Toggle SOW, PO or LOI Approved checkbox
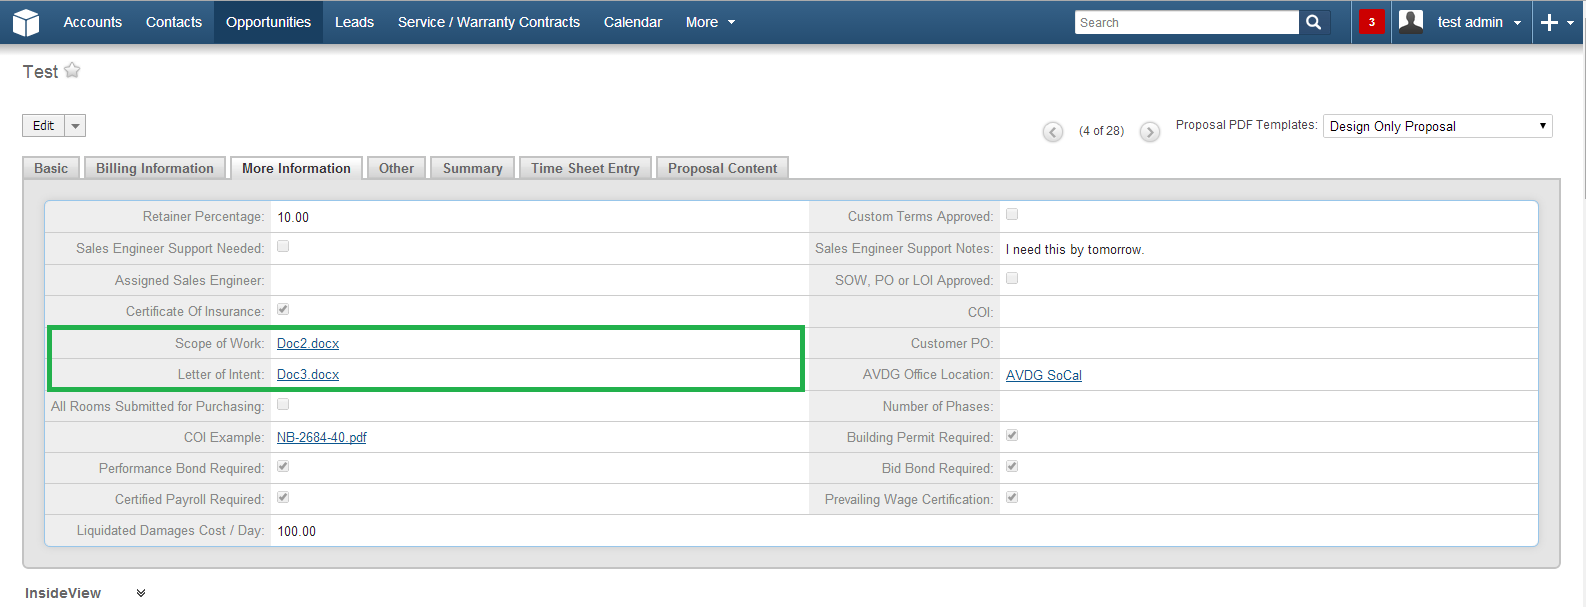Image resolution: width=1586 pixels, height=607 pixels. pyautogui.click(x=1012, y=278)
